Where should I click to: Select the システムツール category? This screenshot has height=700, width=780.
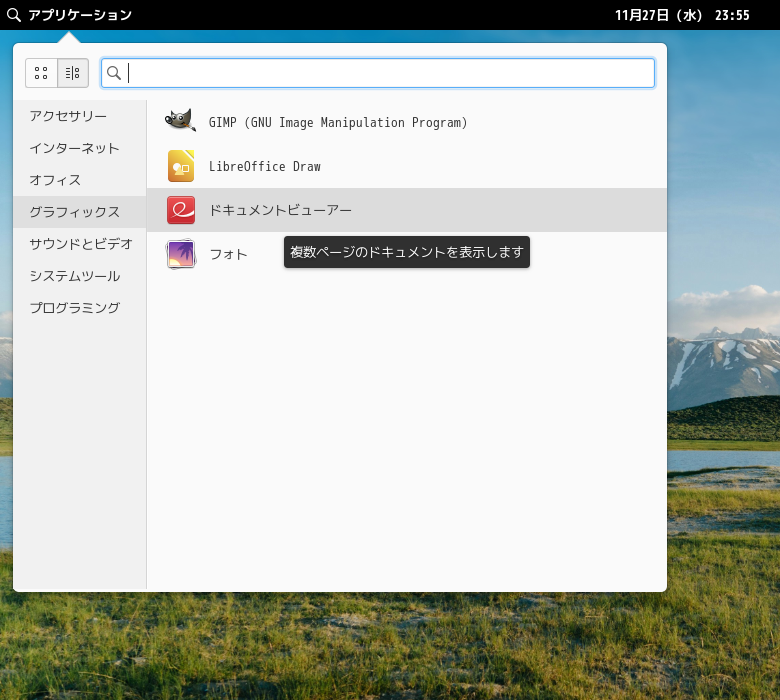[x=74, y=276]
